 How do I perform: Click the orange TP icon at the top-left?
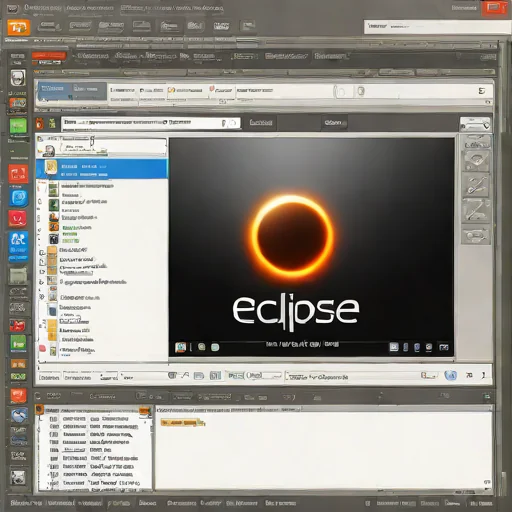19,28
